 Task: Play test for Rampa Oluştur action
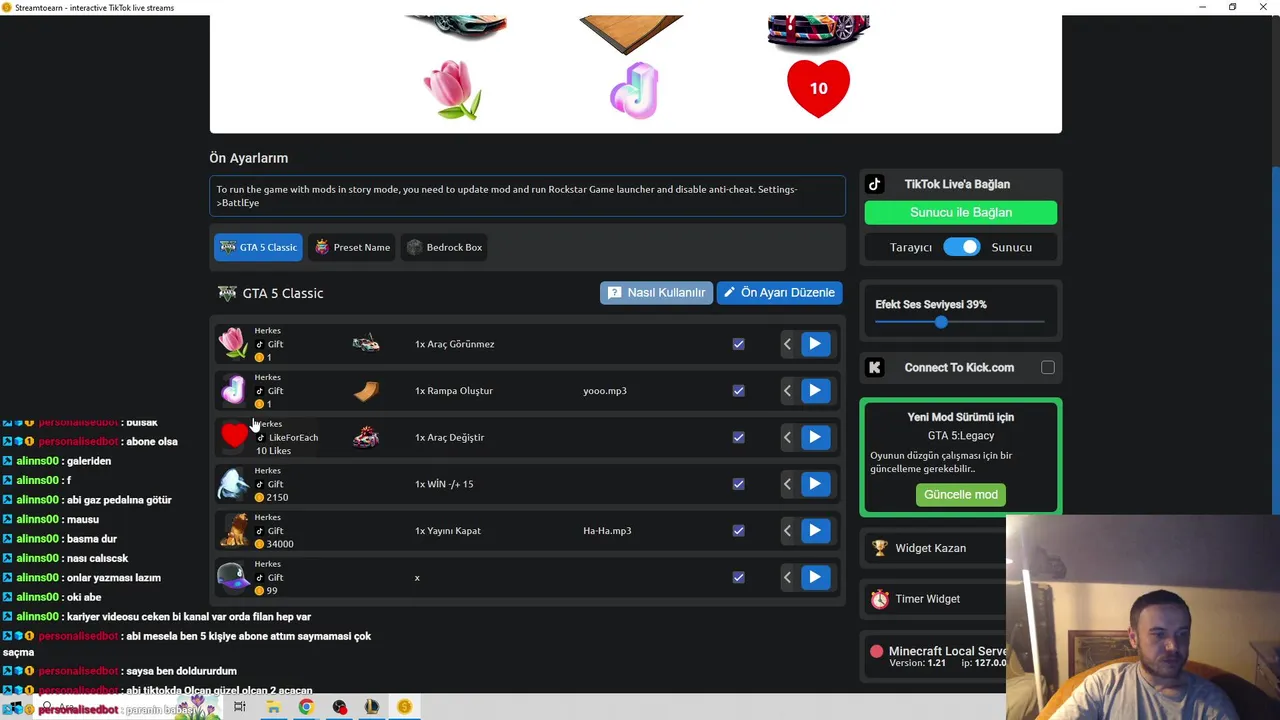pos(815,391)
